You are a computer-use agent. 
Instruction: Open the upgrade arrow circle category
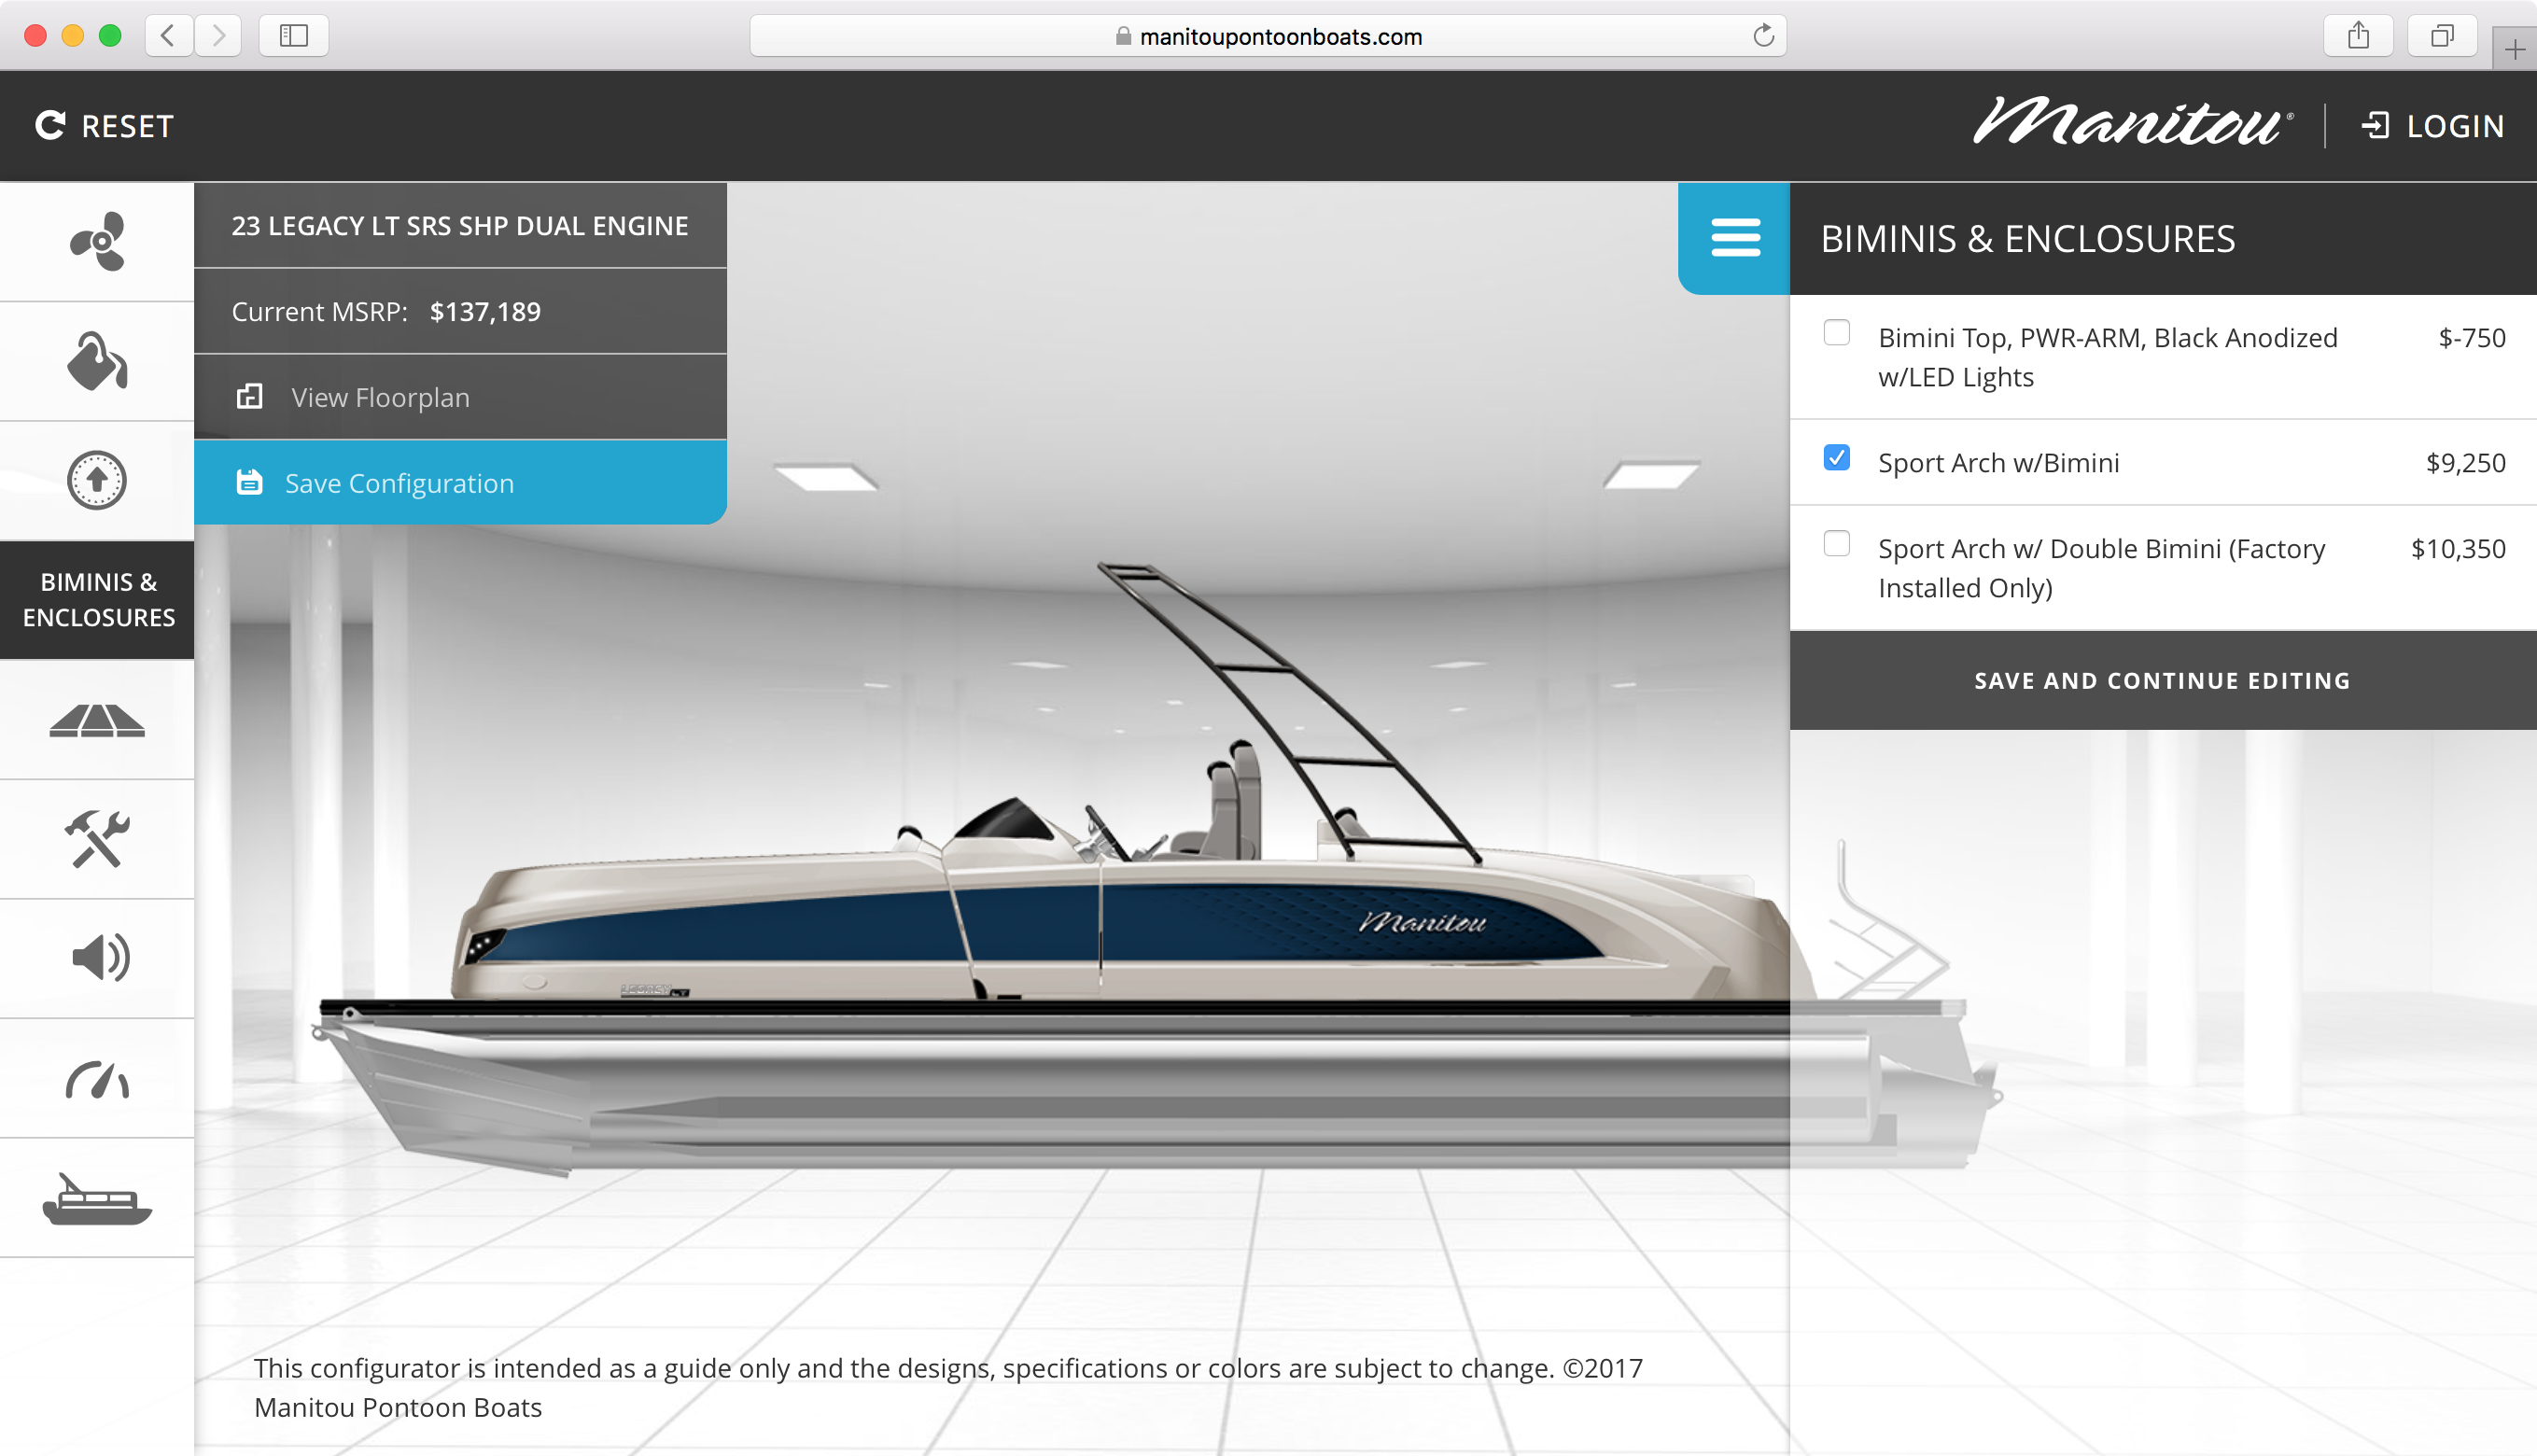pos(97,480)
